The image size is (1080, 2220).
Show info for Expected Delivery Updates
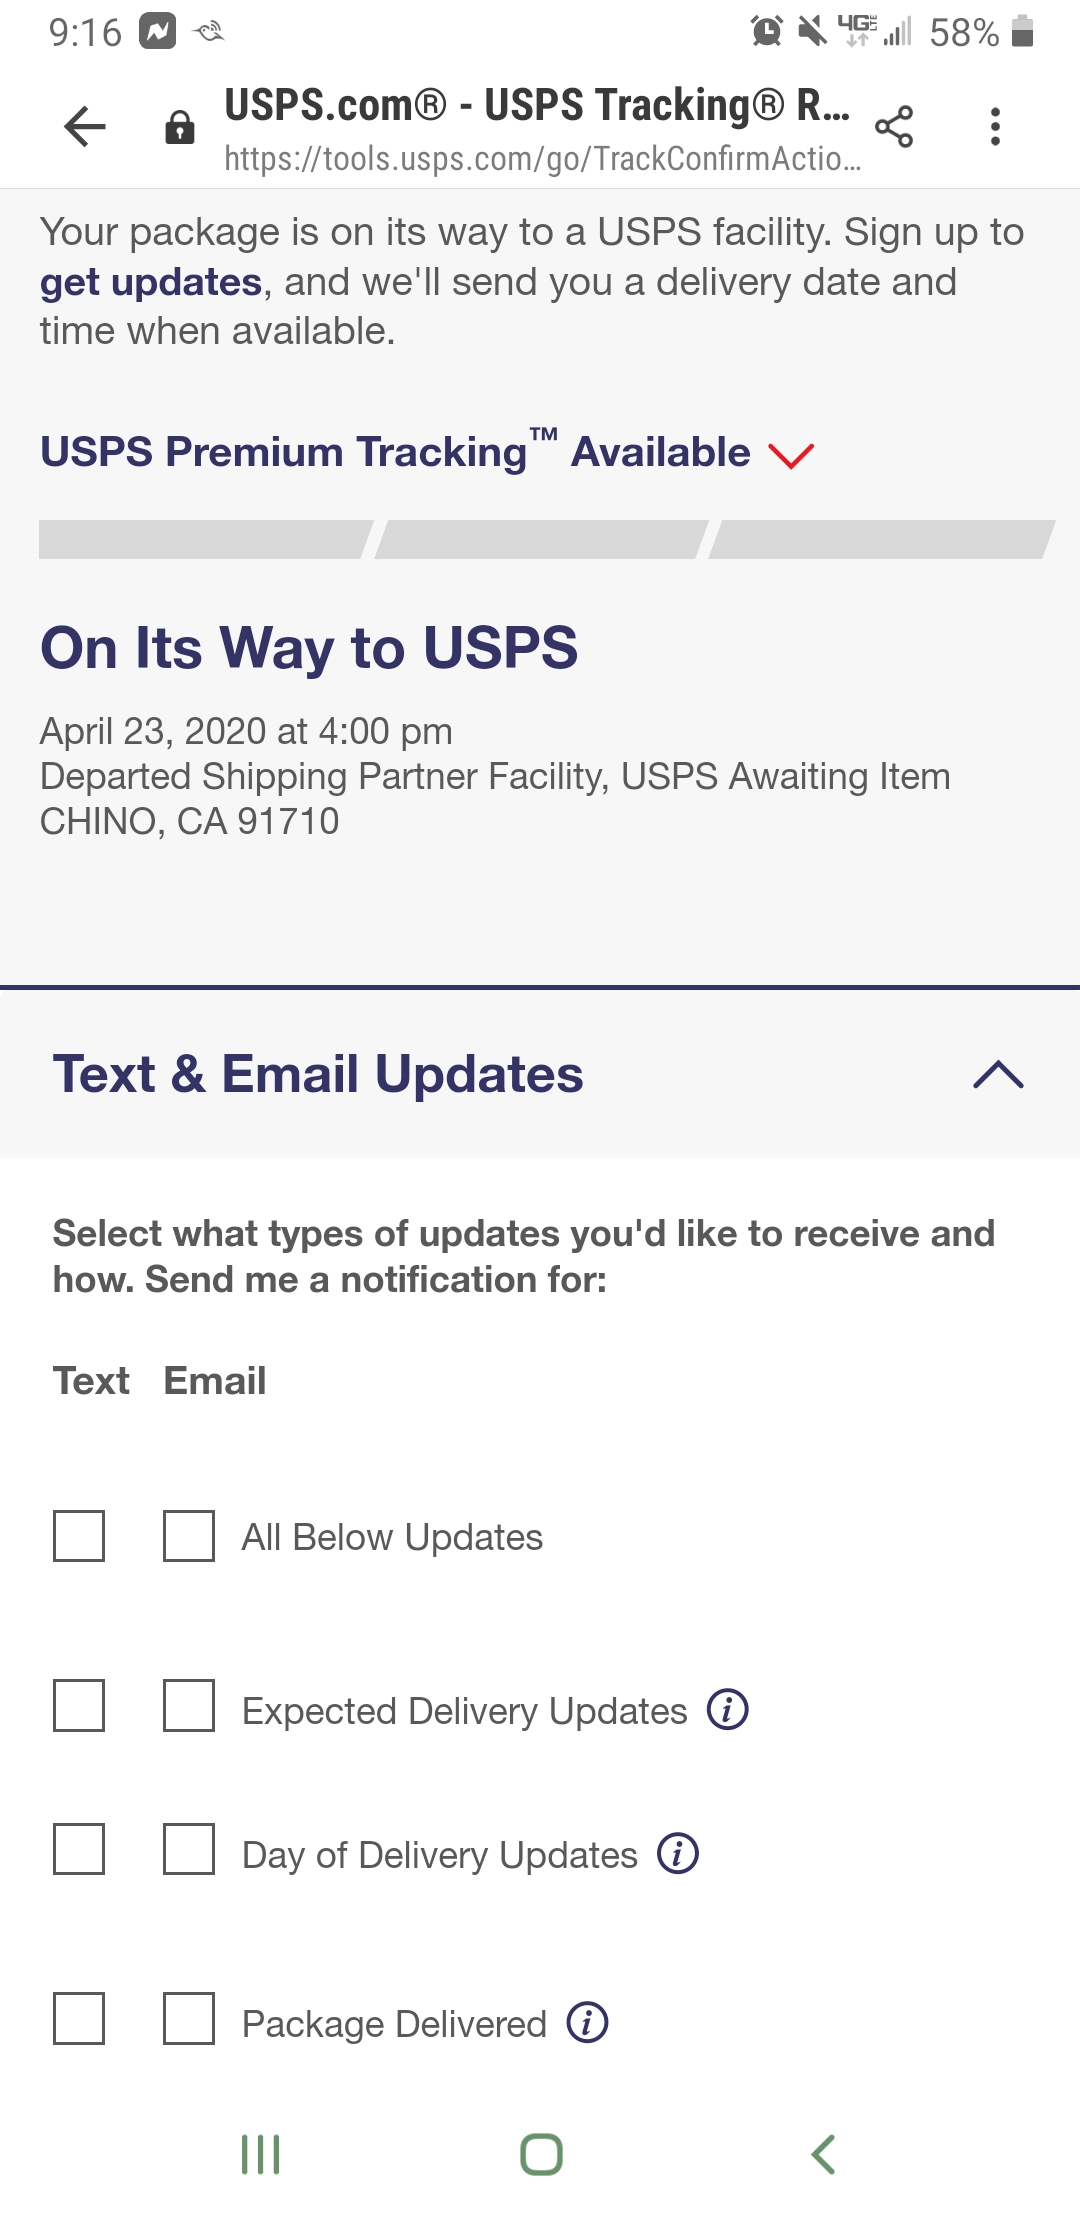pyautogui.click(x=728, y=1709)
